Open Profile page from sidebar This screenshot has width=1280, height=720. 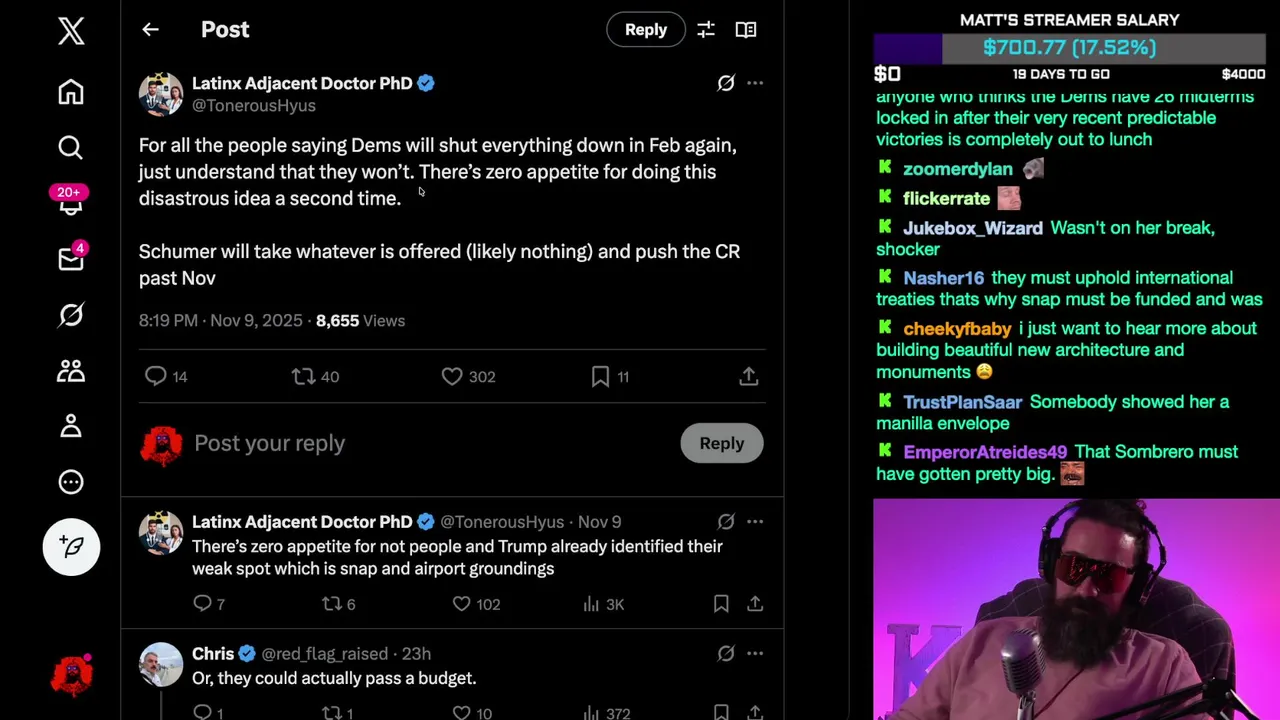click(70, 426)
